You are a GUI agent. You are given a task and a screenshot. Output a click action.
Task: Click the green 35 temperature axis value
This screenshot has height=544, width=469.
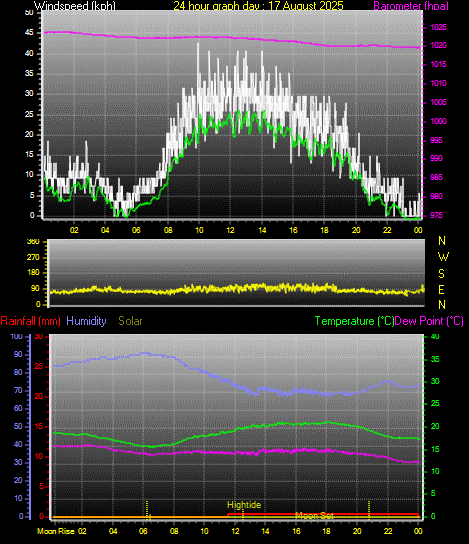tap(435, 359)
